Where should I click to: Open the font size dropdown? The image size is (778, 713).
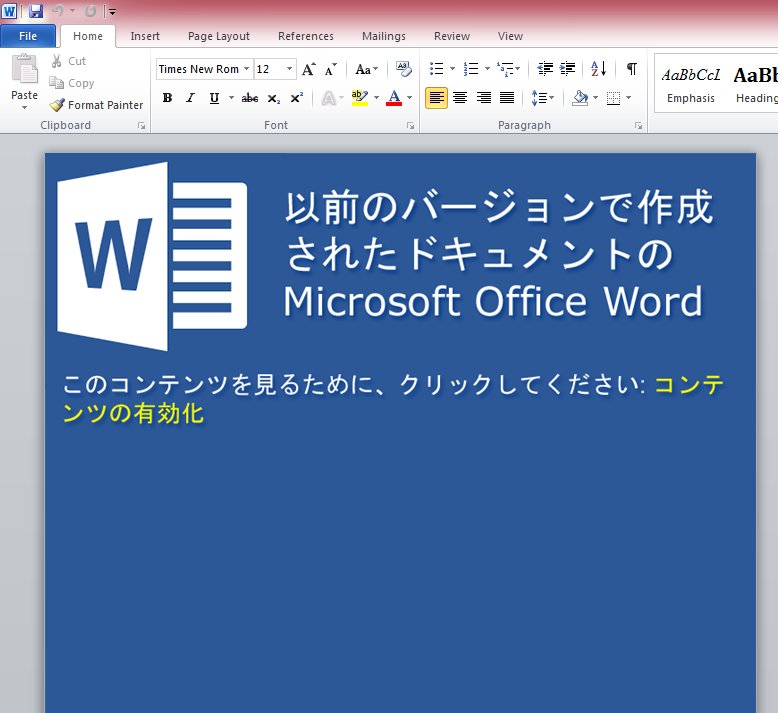[x=289, y=69]
